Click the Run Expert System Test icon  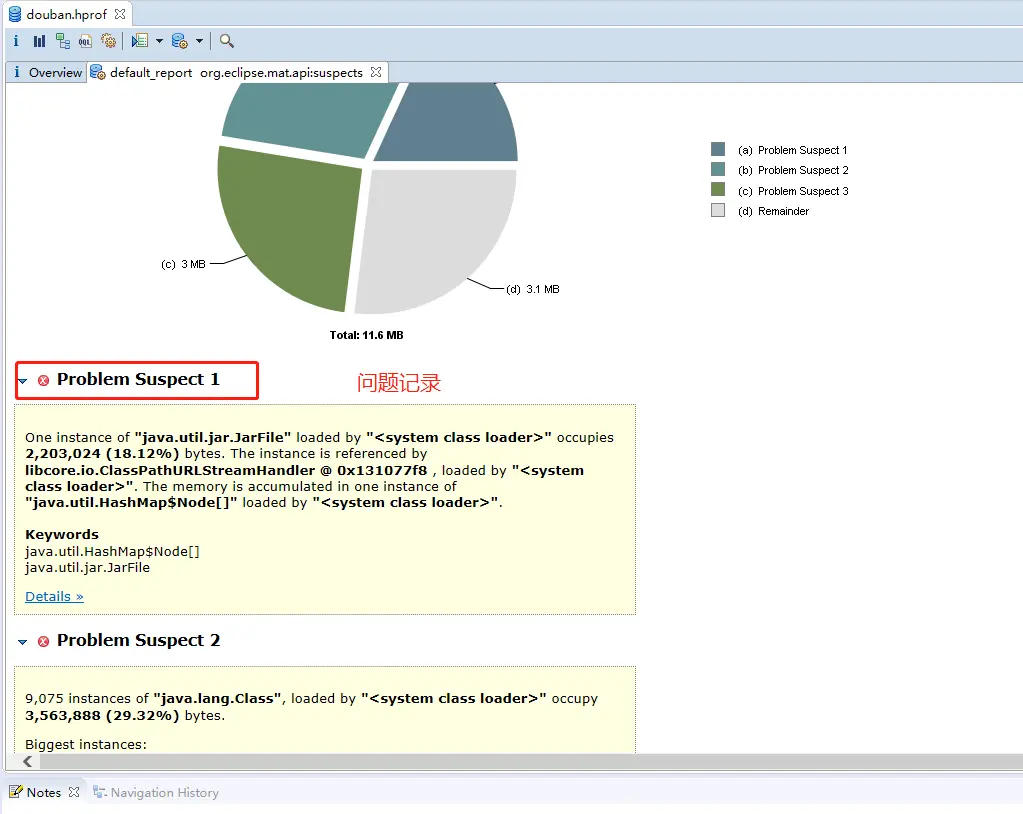point(140,41)
